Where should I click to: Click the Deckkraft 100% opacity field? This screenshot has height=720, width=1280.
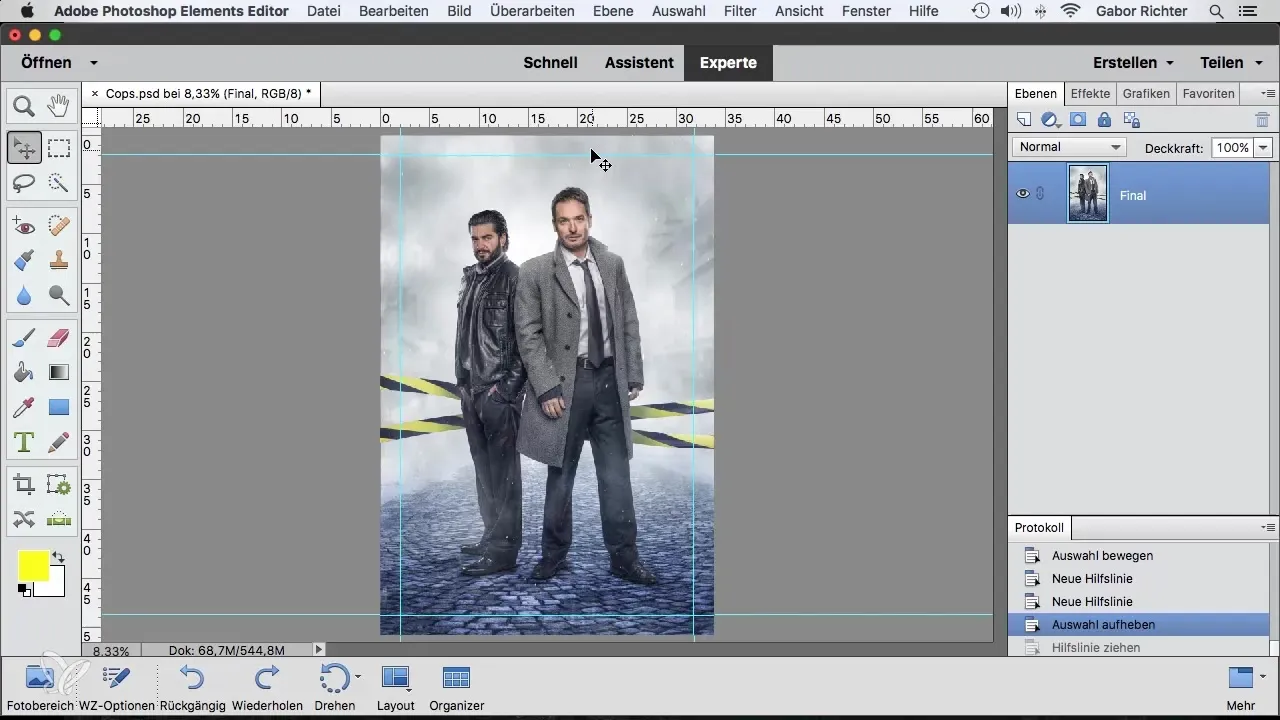(1232, 147)
